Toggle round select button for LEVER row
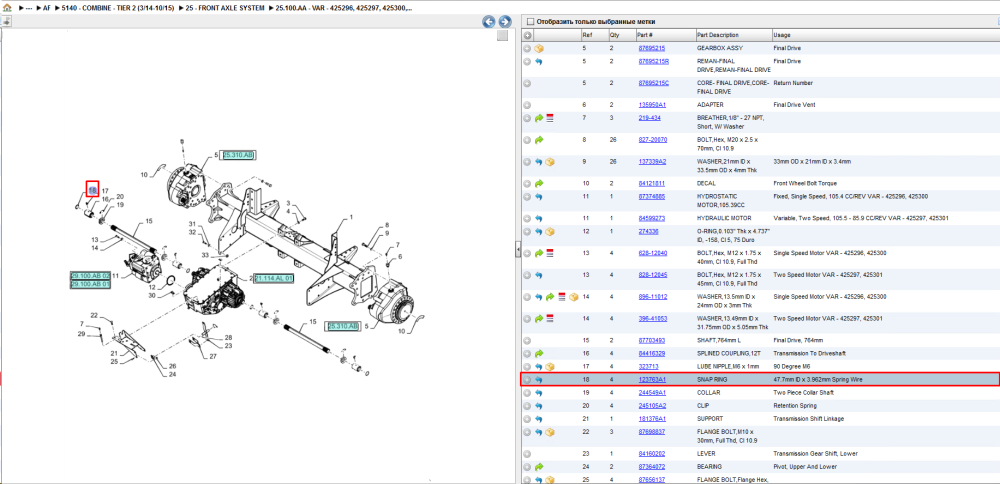Image resolution: width=1000 pixels, height=484 pixels. (527, 454)
